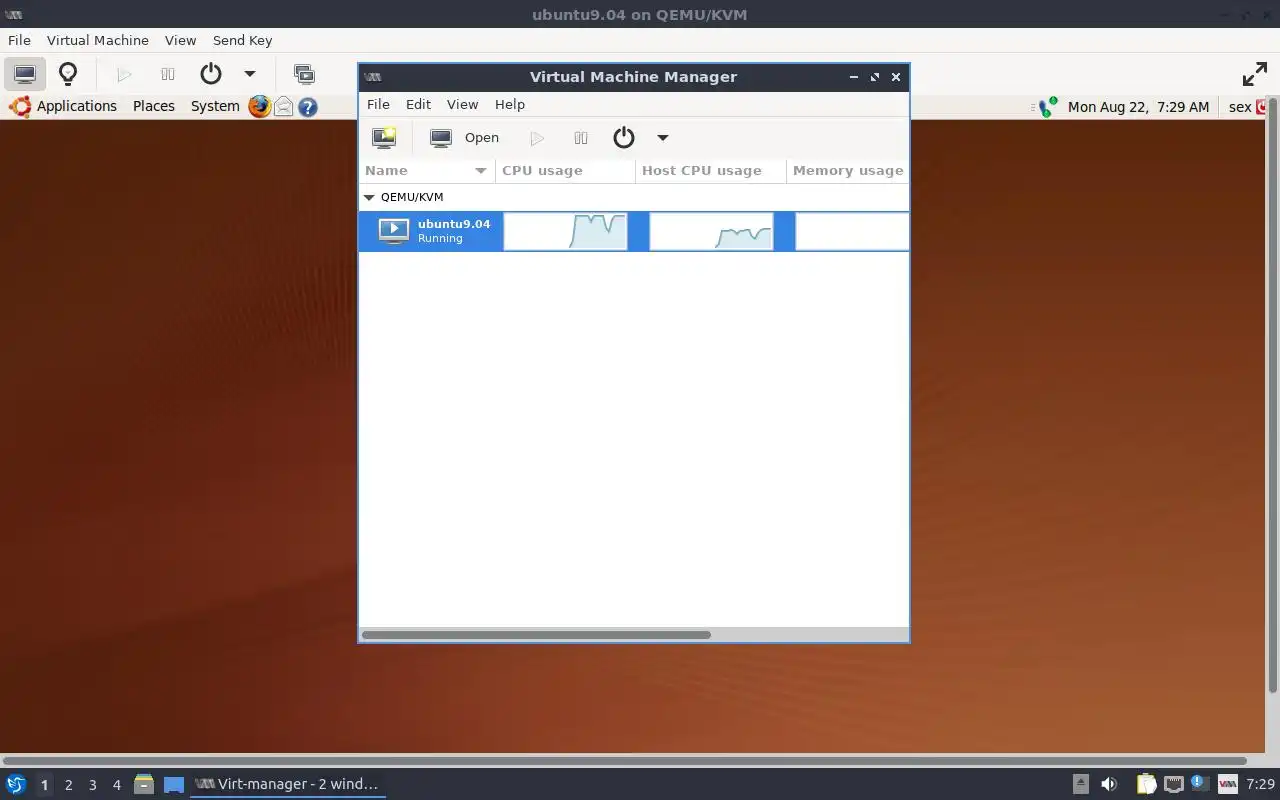The height and width of the screenshot is (800, 1280).
Task: Click the Pause icon in Virtual Machine Manager
Action: 581,138
